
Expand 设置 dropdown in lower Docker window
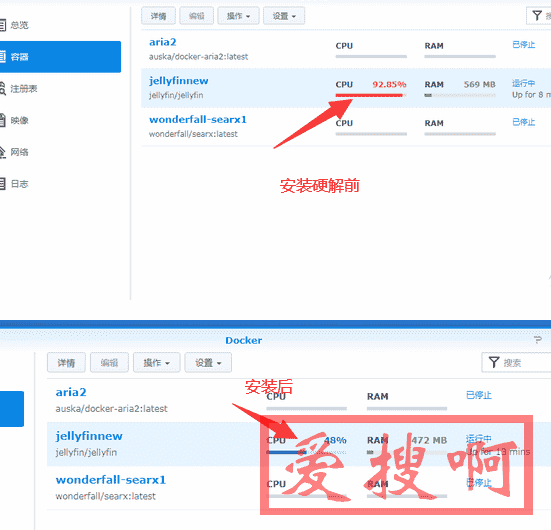pos(208,363)
